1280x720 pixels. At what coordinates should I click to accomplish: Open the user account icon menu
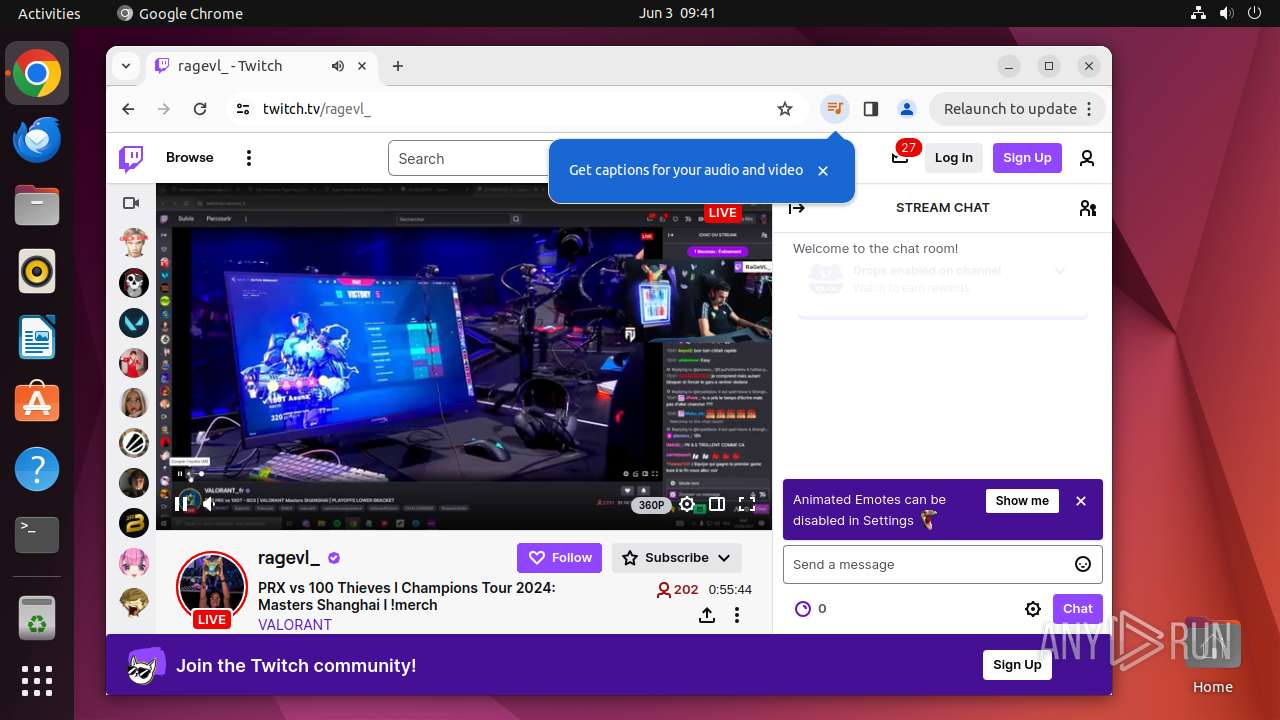point(1087,158)
